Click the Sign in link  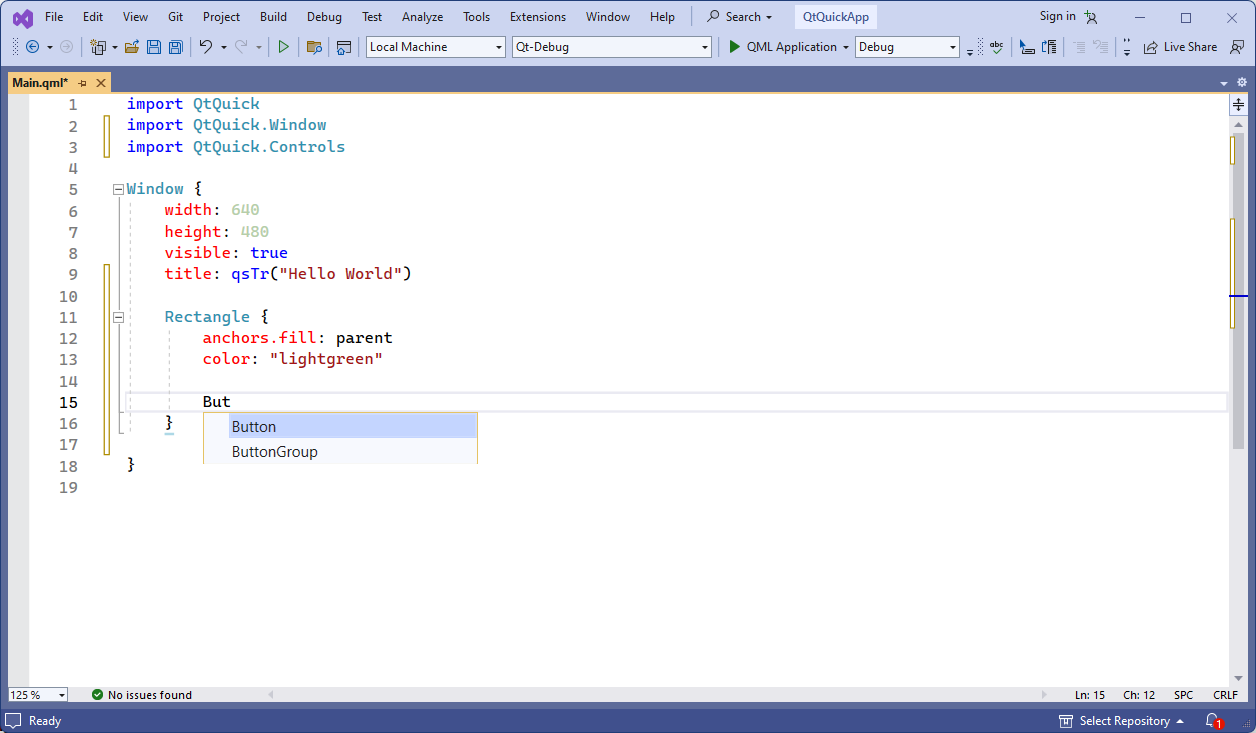[1057, 16]
